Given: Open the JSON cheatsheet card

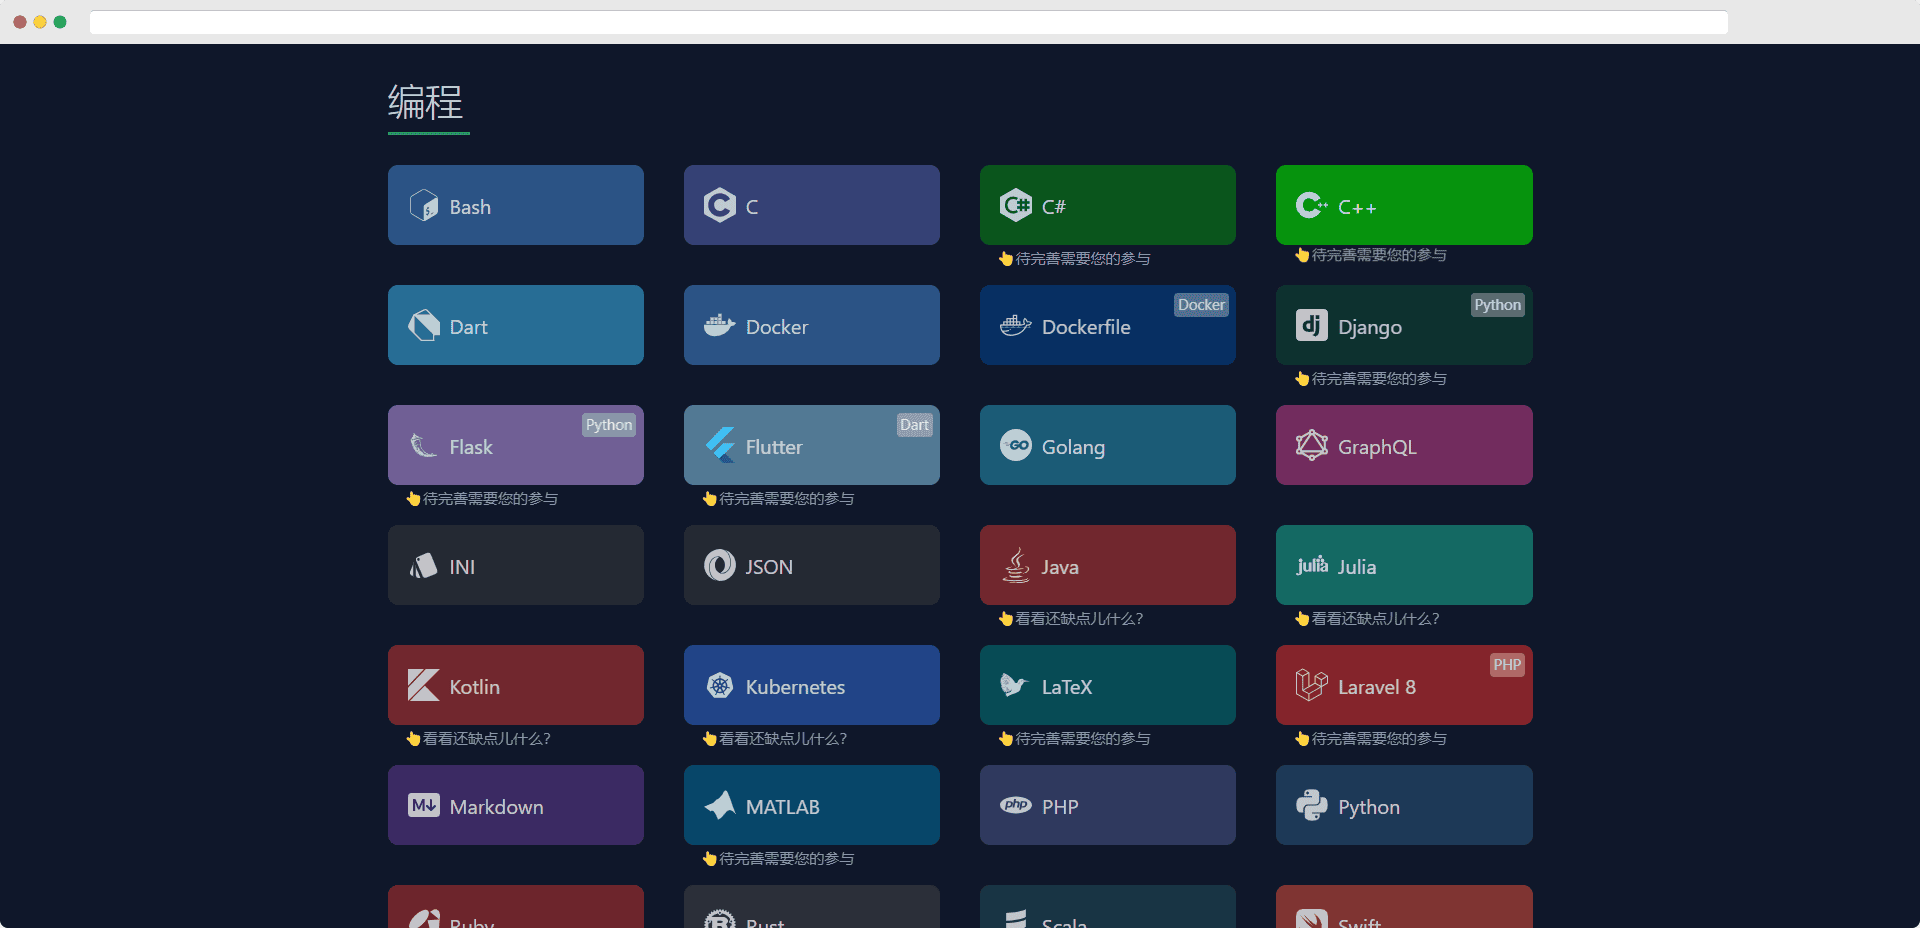Looking at the screenshot, I should coord(811,565).
